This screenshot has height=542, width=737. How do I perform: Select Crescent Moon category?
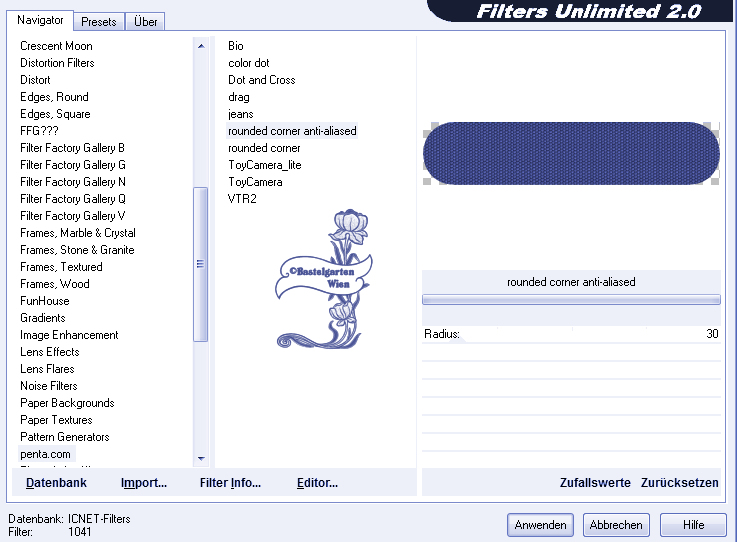[x=56, y=46]
